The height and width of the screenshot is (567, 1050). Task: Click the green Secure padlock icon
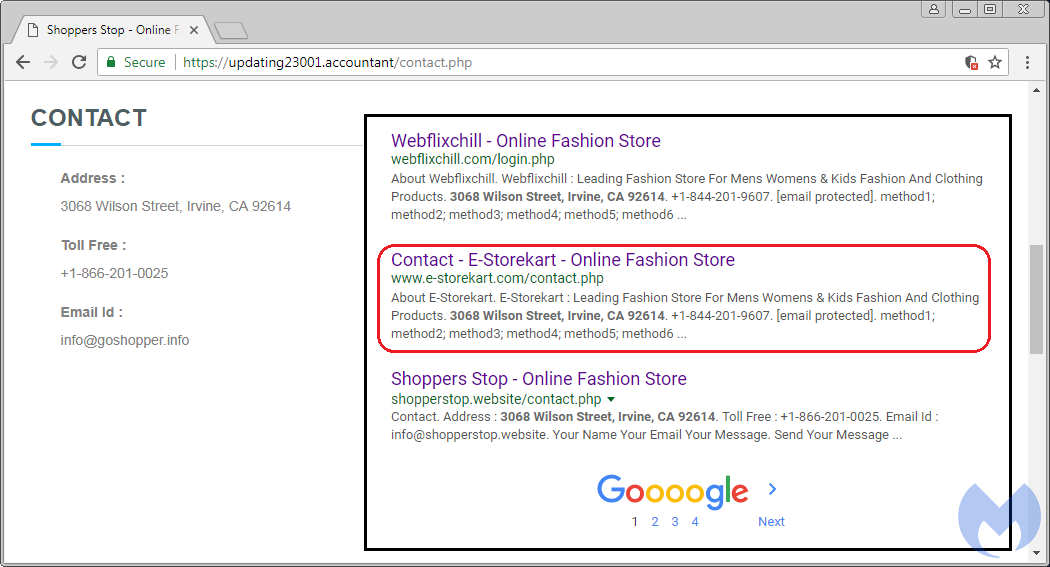[110, 62]
